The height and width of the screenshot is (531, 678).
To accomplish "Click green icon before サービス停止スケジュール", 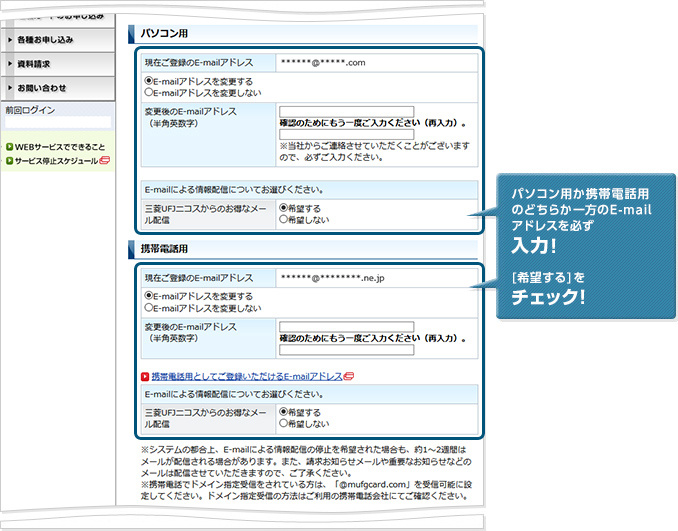I will coord(9,161).
